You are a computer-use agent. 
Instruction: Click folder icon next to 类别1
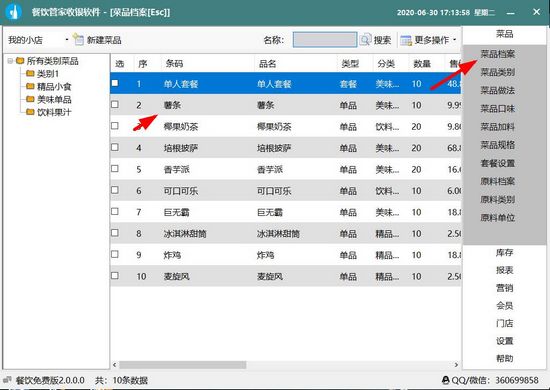31,74
